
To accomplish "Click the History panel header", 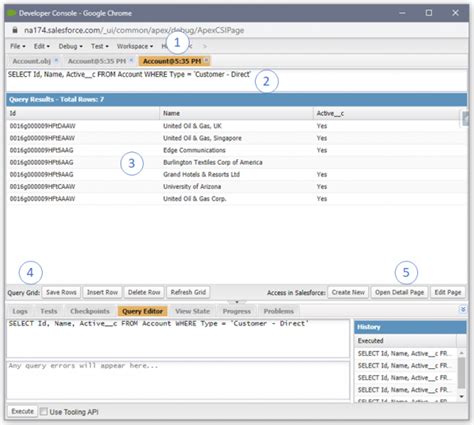I will click(410, 327).
